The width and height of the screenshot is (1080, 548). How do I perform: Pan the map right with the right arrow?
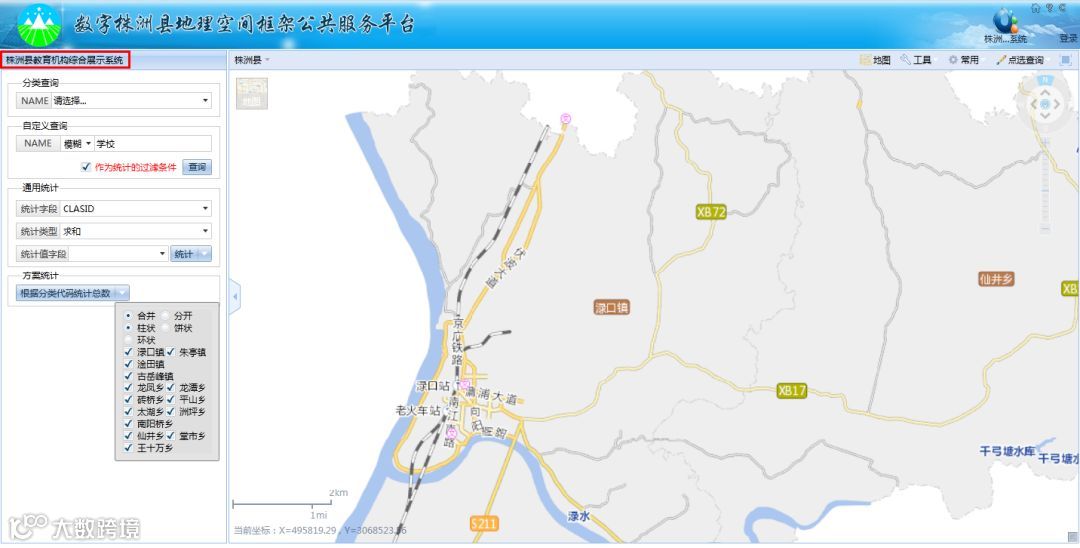coord(1057,104)
